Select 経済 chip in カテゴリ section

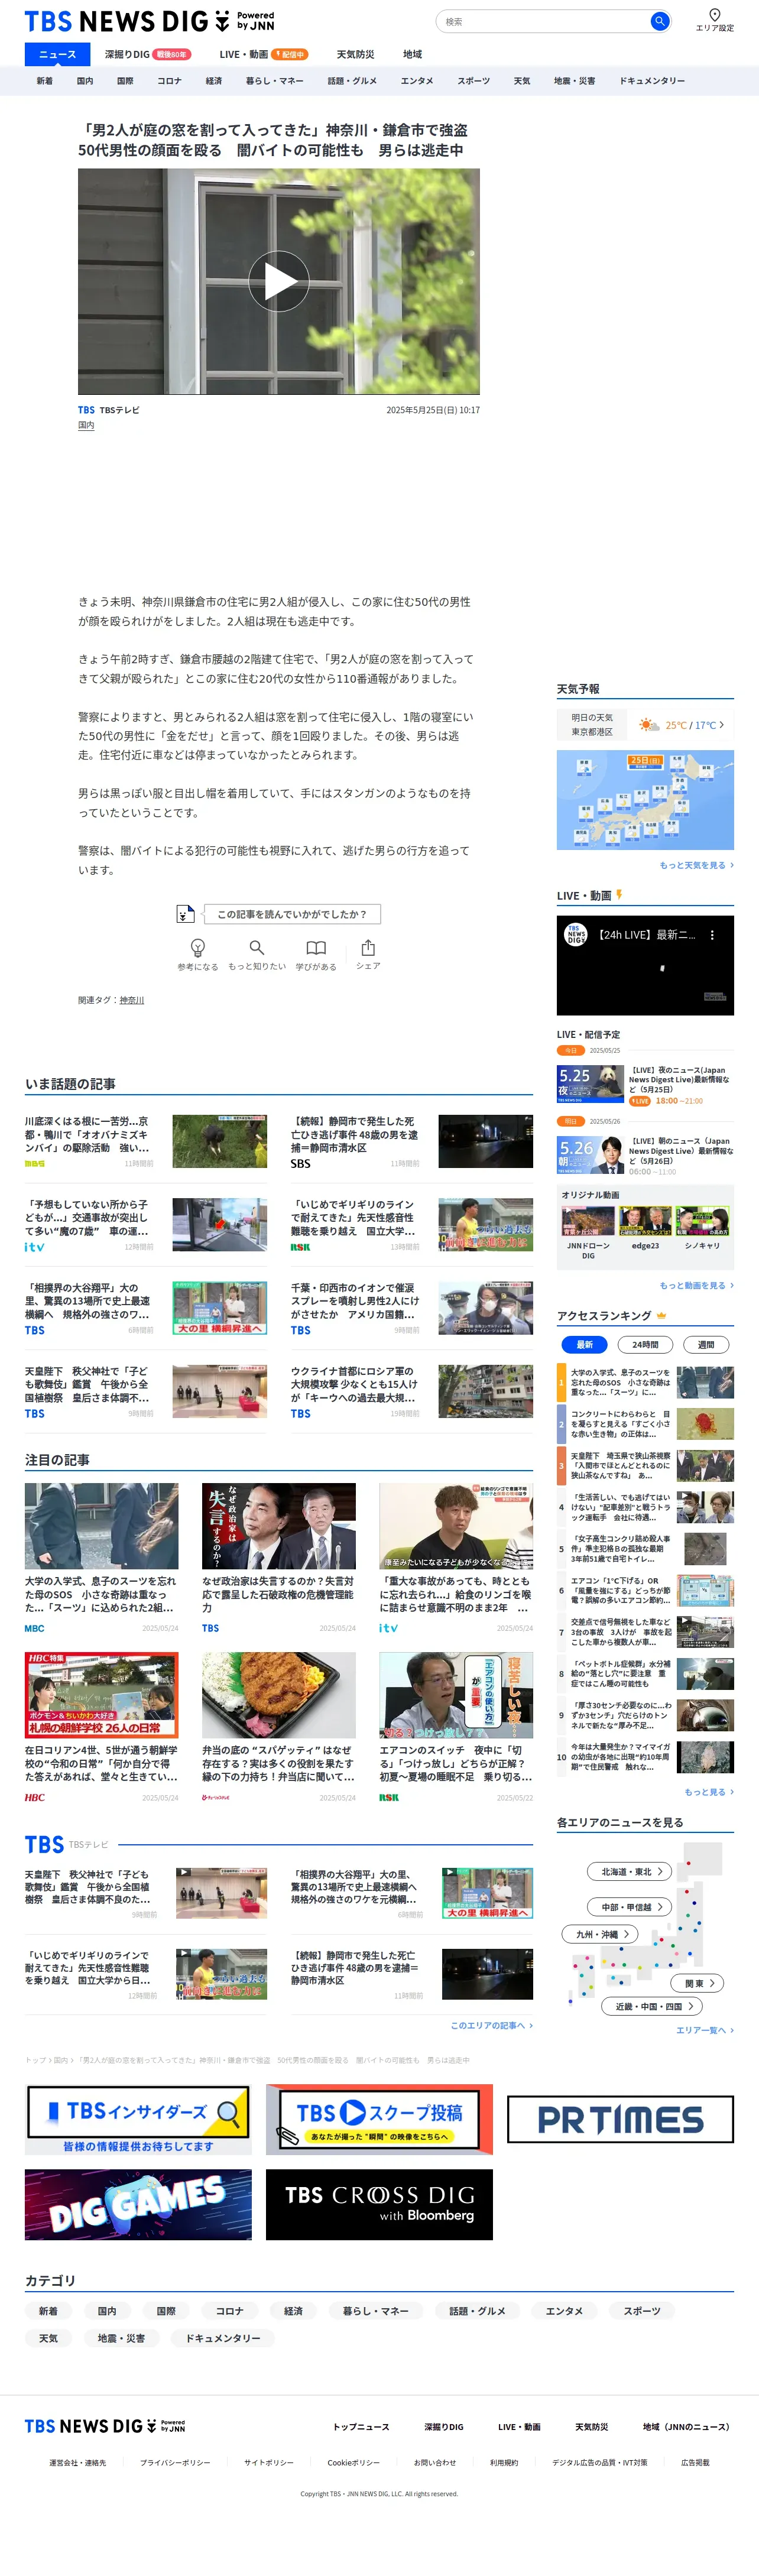pyautogui.click(x=293, y=2311)
